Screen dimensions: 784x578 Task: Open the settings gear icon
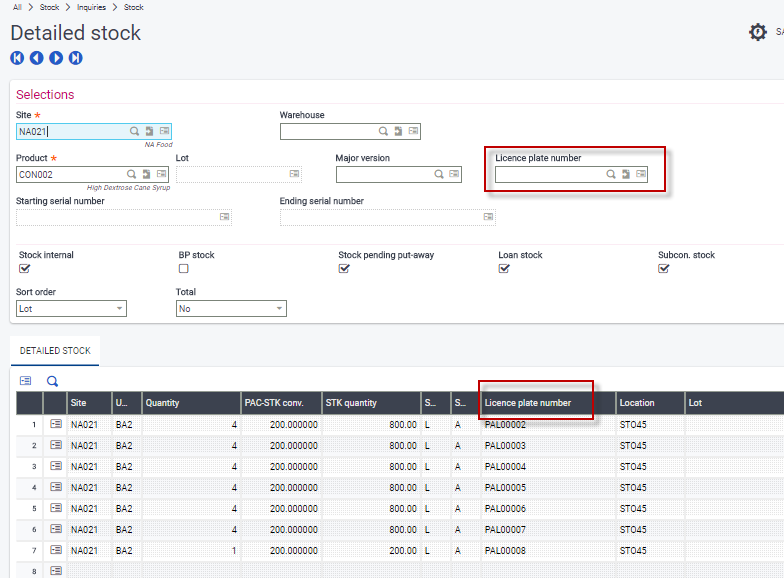pyautogui.click(x=758, y=32)
